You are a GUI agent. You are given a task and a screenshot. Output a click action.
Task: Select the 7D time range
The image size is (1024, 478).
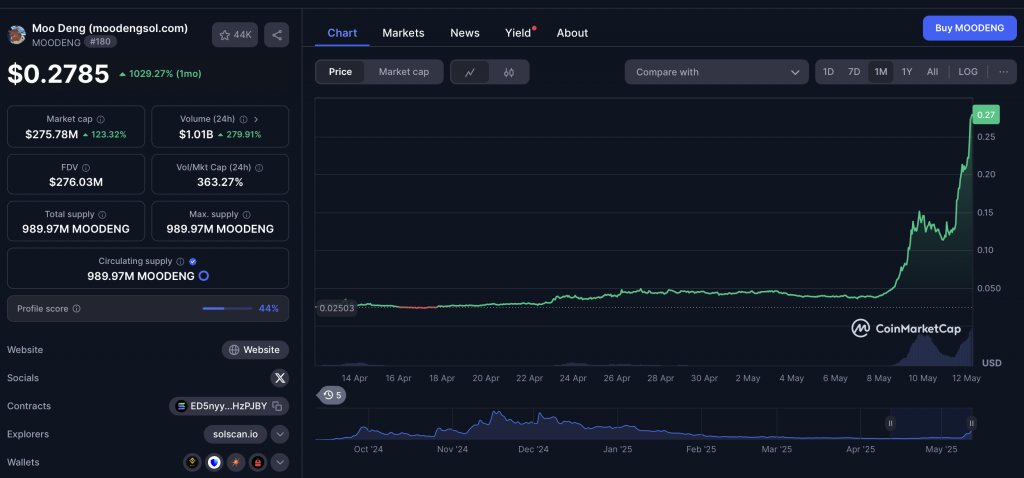pyautogui.click(x=854, y=72)
